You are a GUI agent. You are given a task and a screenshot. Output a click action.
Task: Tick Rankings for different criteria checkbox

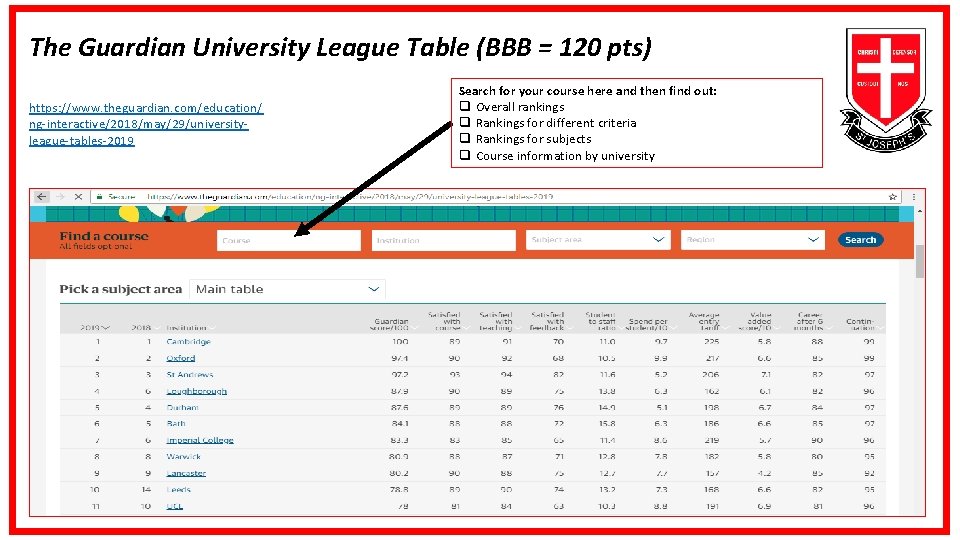tap(465, 122)
